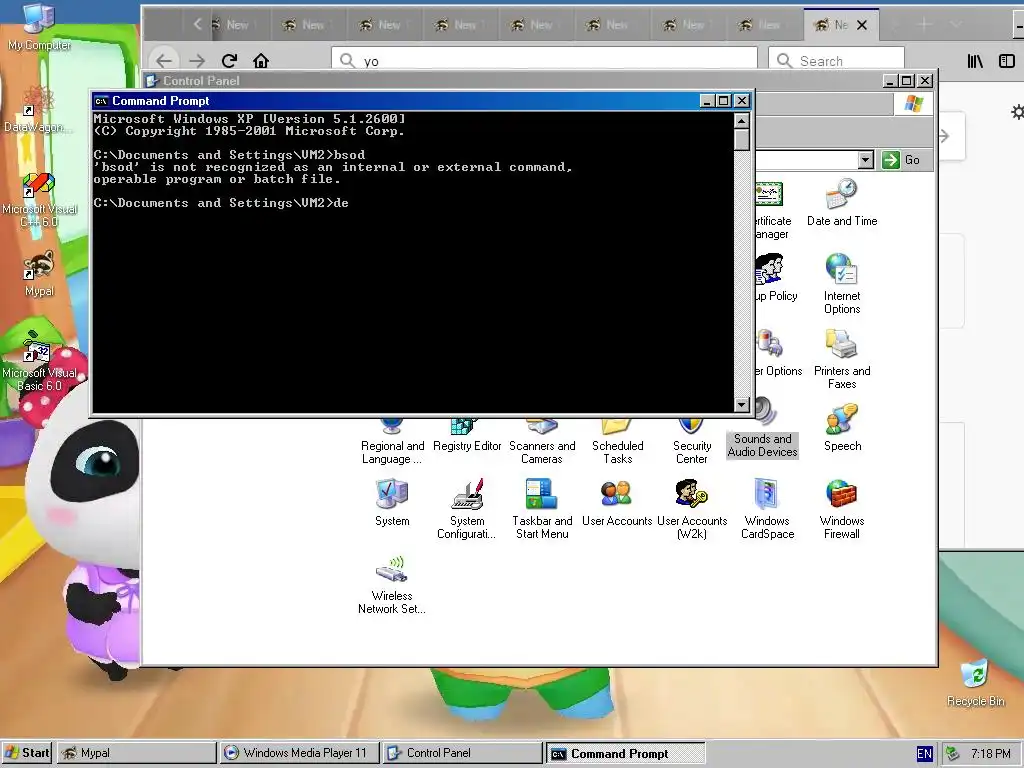Screen dimensions: 1024x768
Task: Open Windows Firewall applet
Action: coord(842,509)
